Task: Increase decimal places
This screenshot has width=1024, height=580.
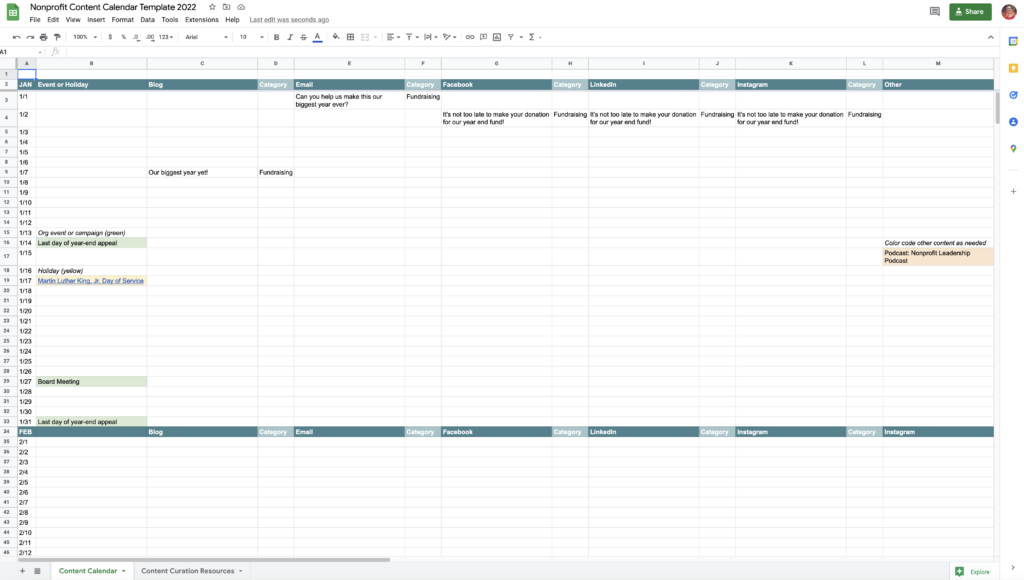Action: 150,37
